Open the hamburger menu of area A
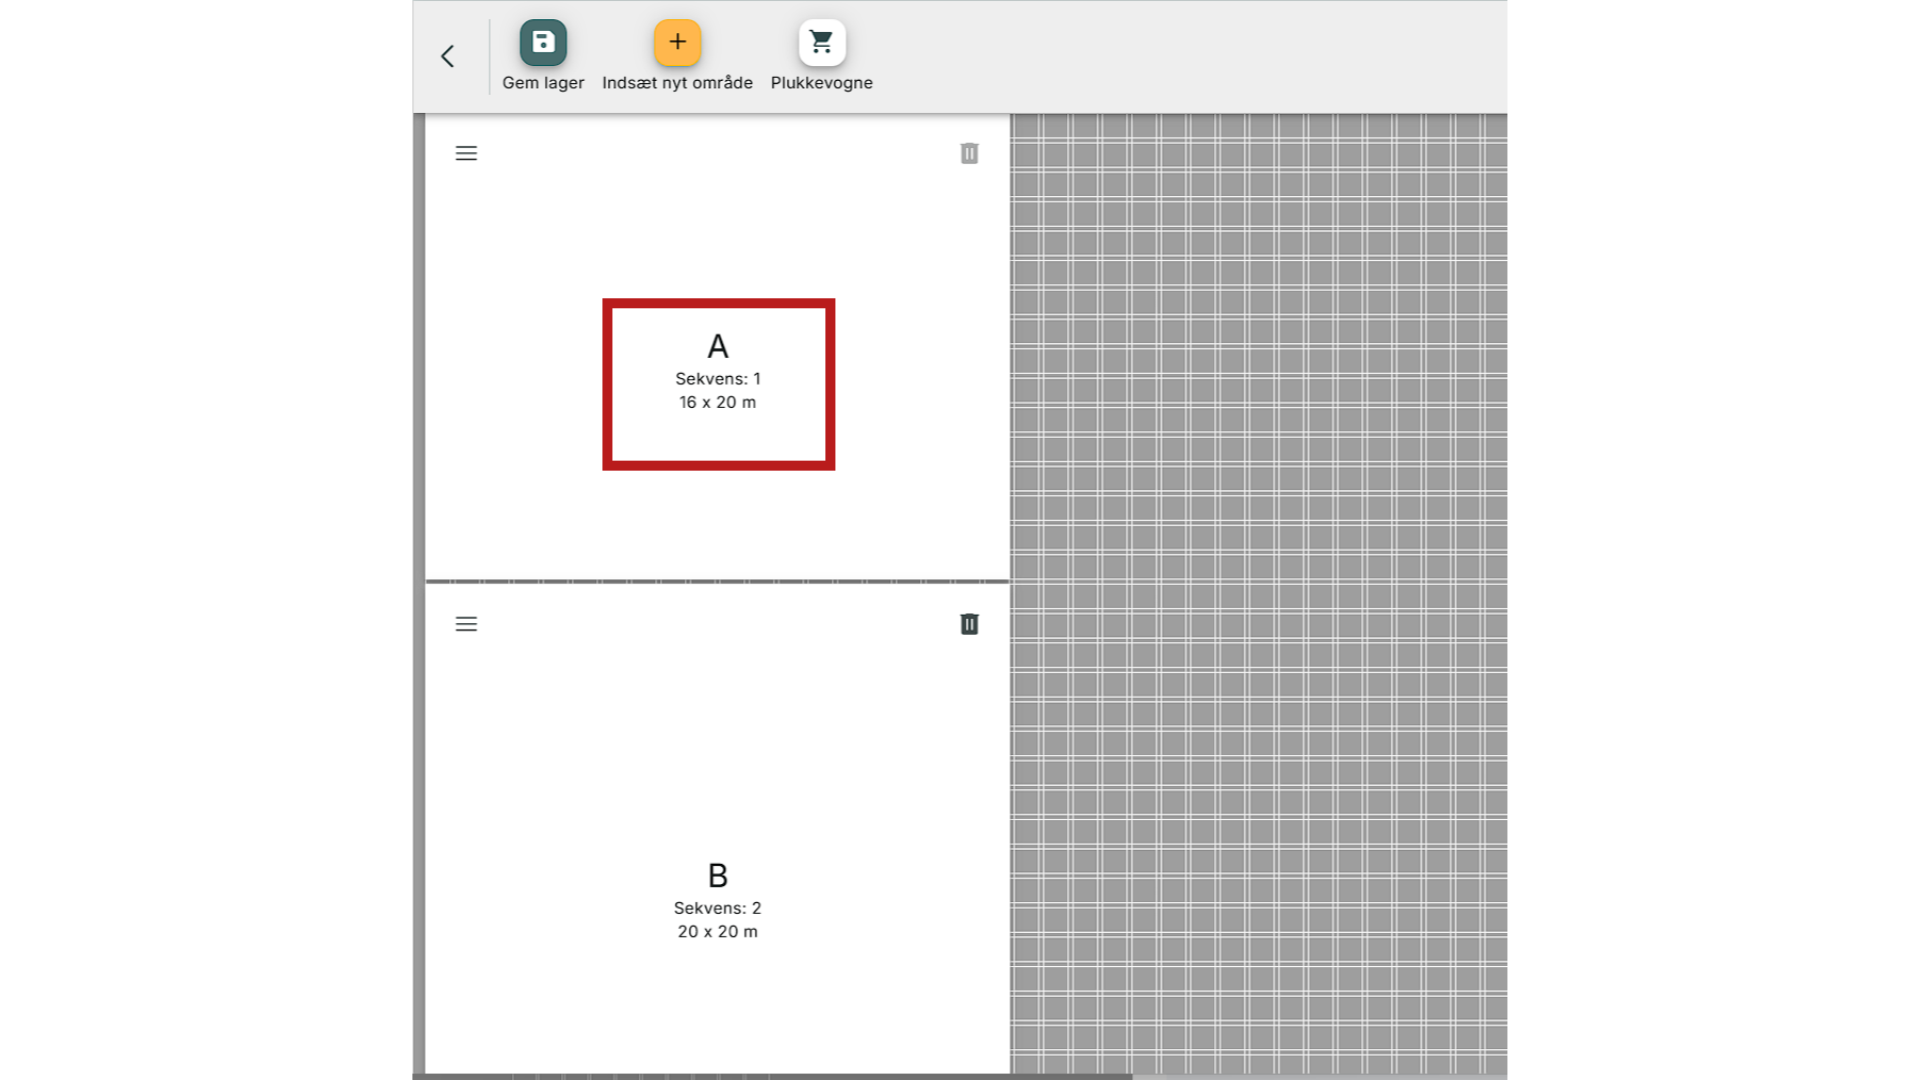Screen dimensions: 1920x1080 [466, 153]
